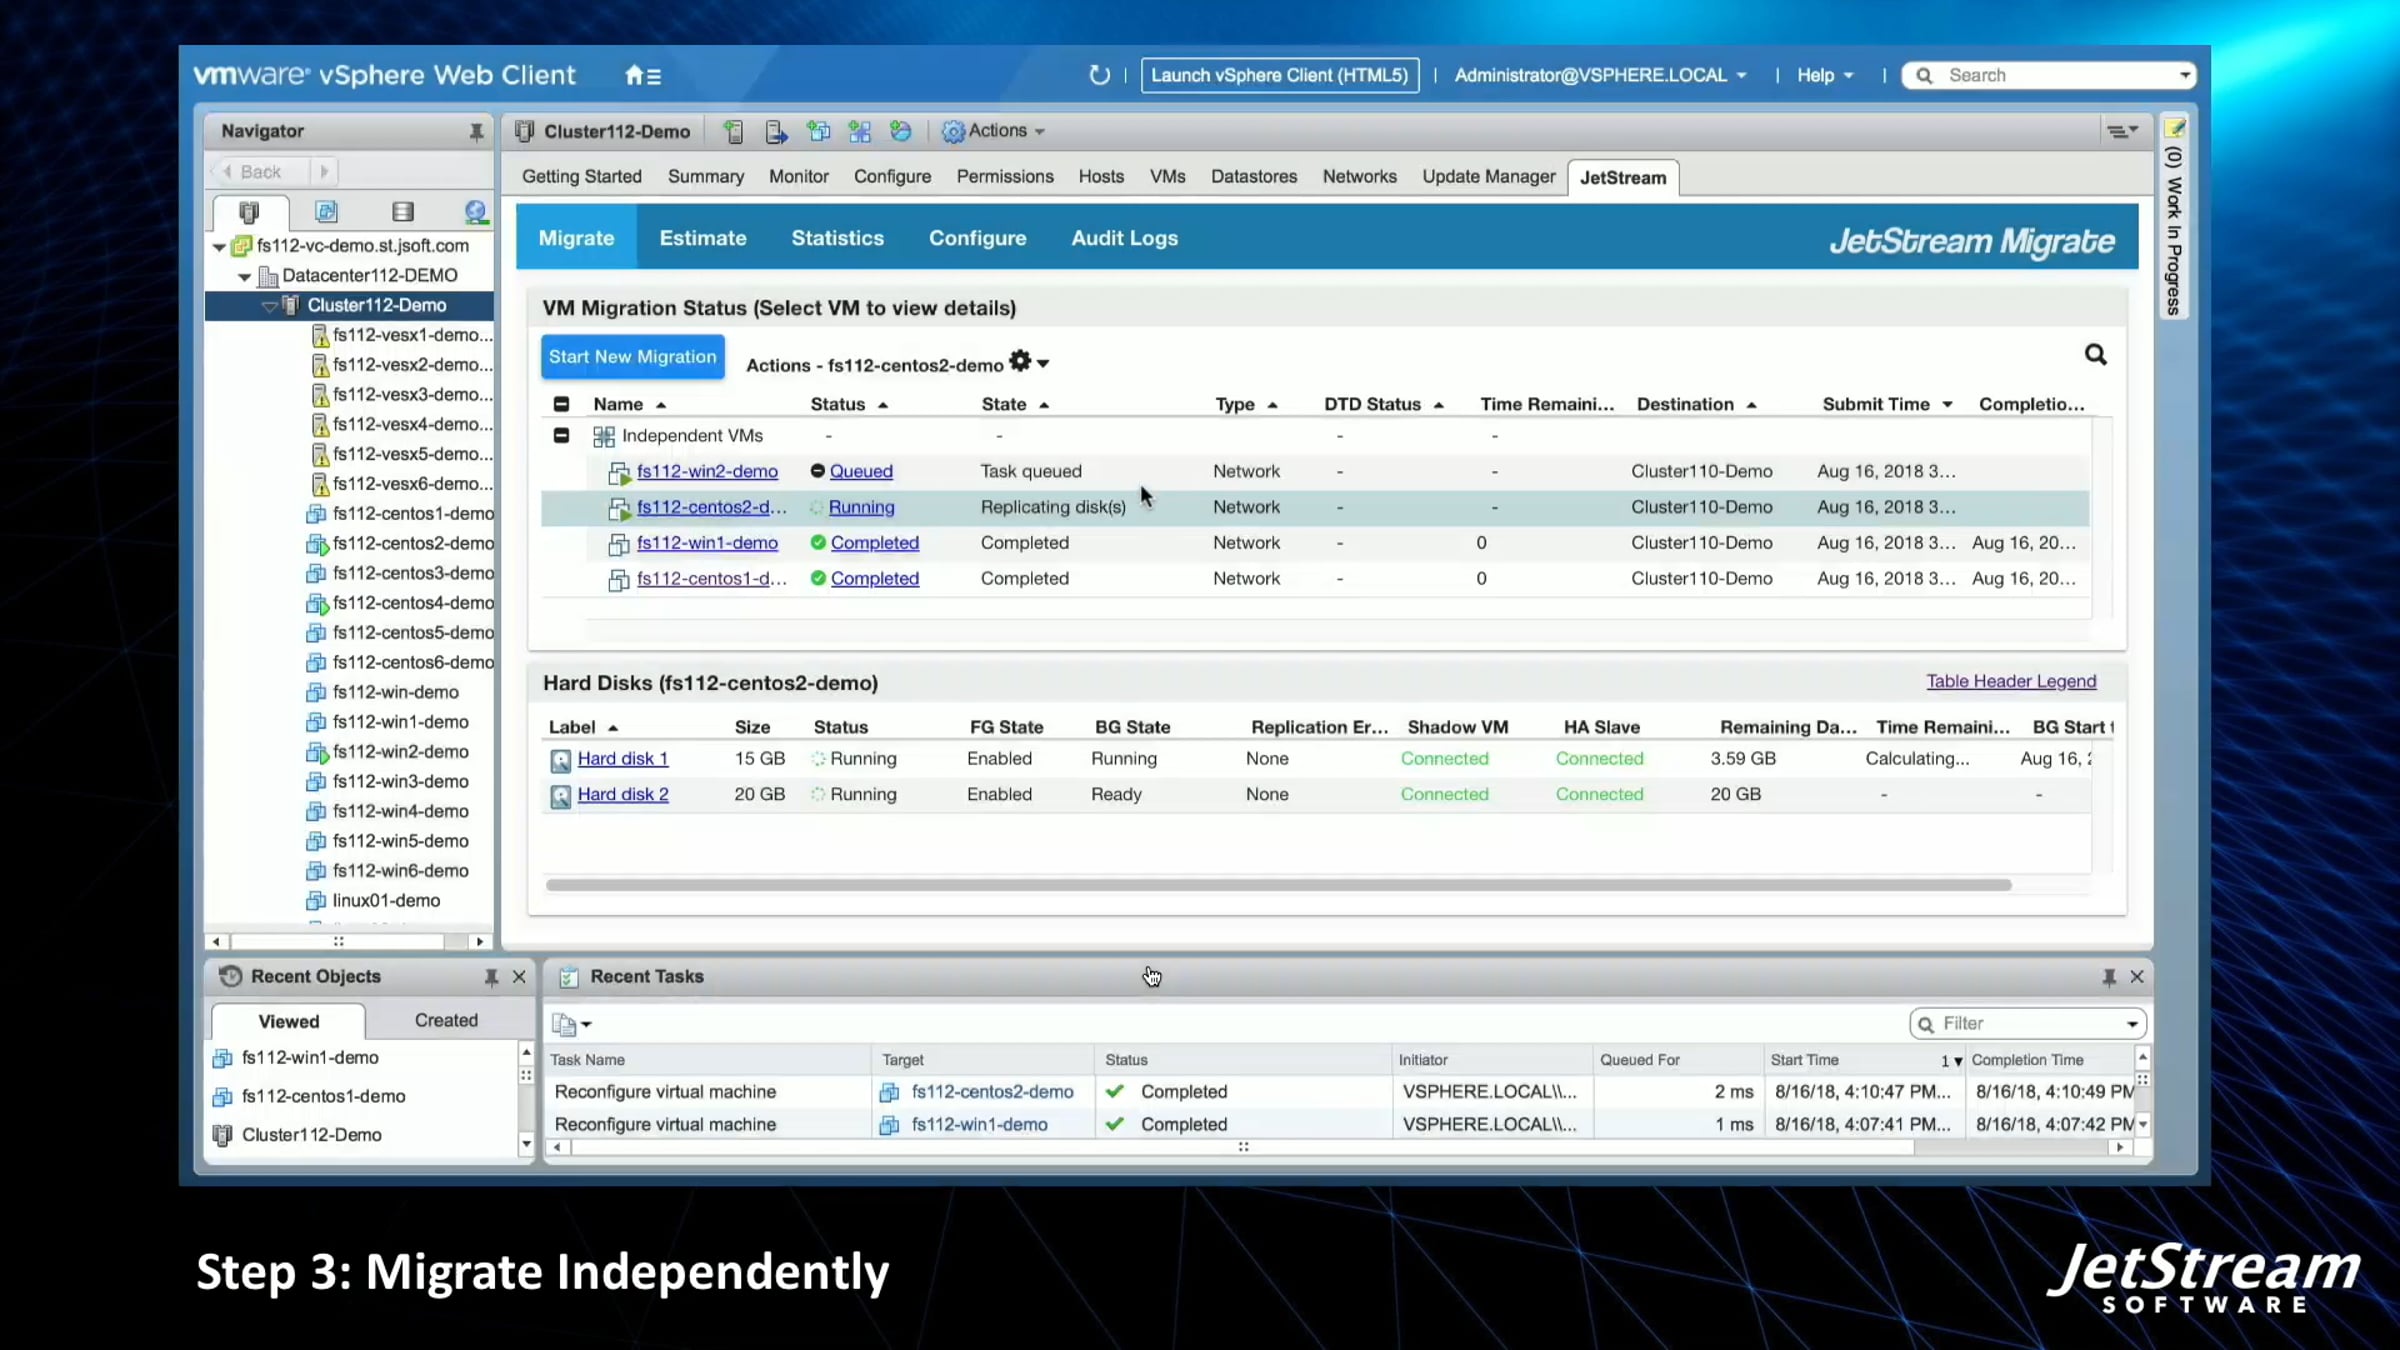Open the migration actions gear for fs112-centos2-demo

coord(1028,362)
